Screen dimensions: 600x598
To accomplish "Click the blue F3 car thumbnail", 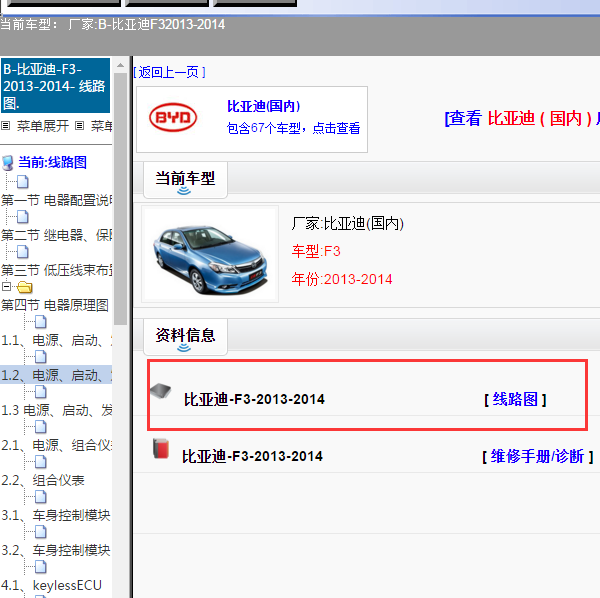I will [210, 254].
